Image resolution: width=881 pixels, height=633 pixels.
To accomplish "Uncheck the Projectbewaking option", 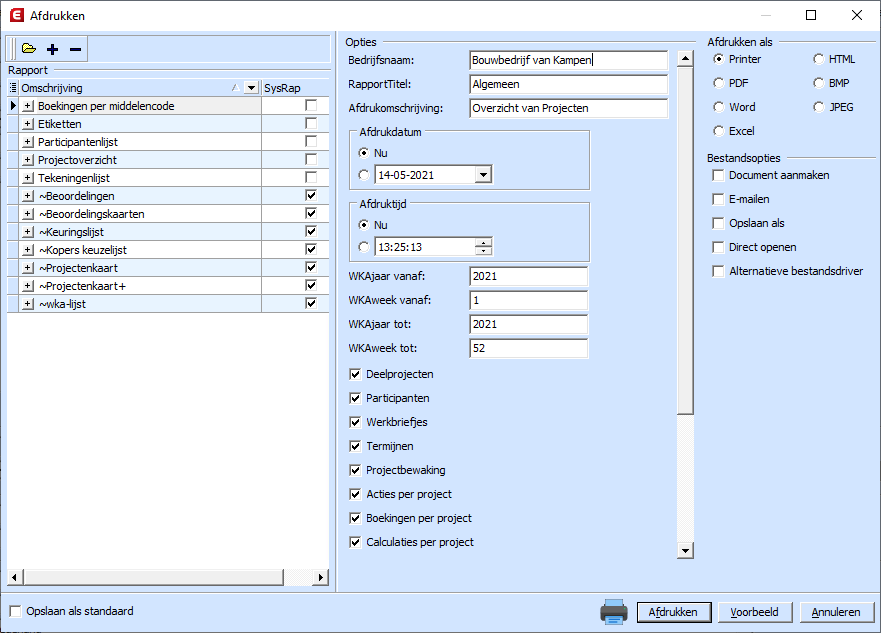I will pyautogui.click(x=355, y=470).
